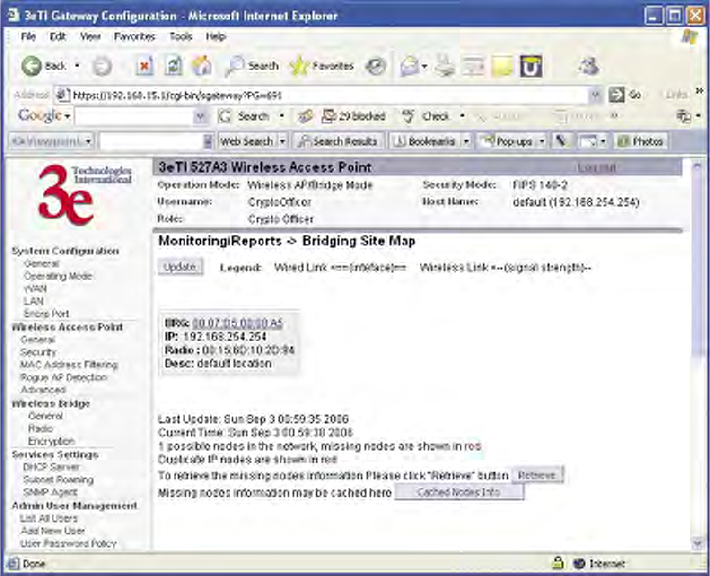Open User Password Policy sidebar link
This screenshot has width=710, height=576.
point(68,543)
